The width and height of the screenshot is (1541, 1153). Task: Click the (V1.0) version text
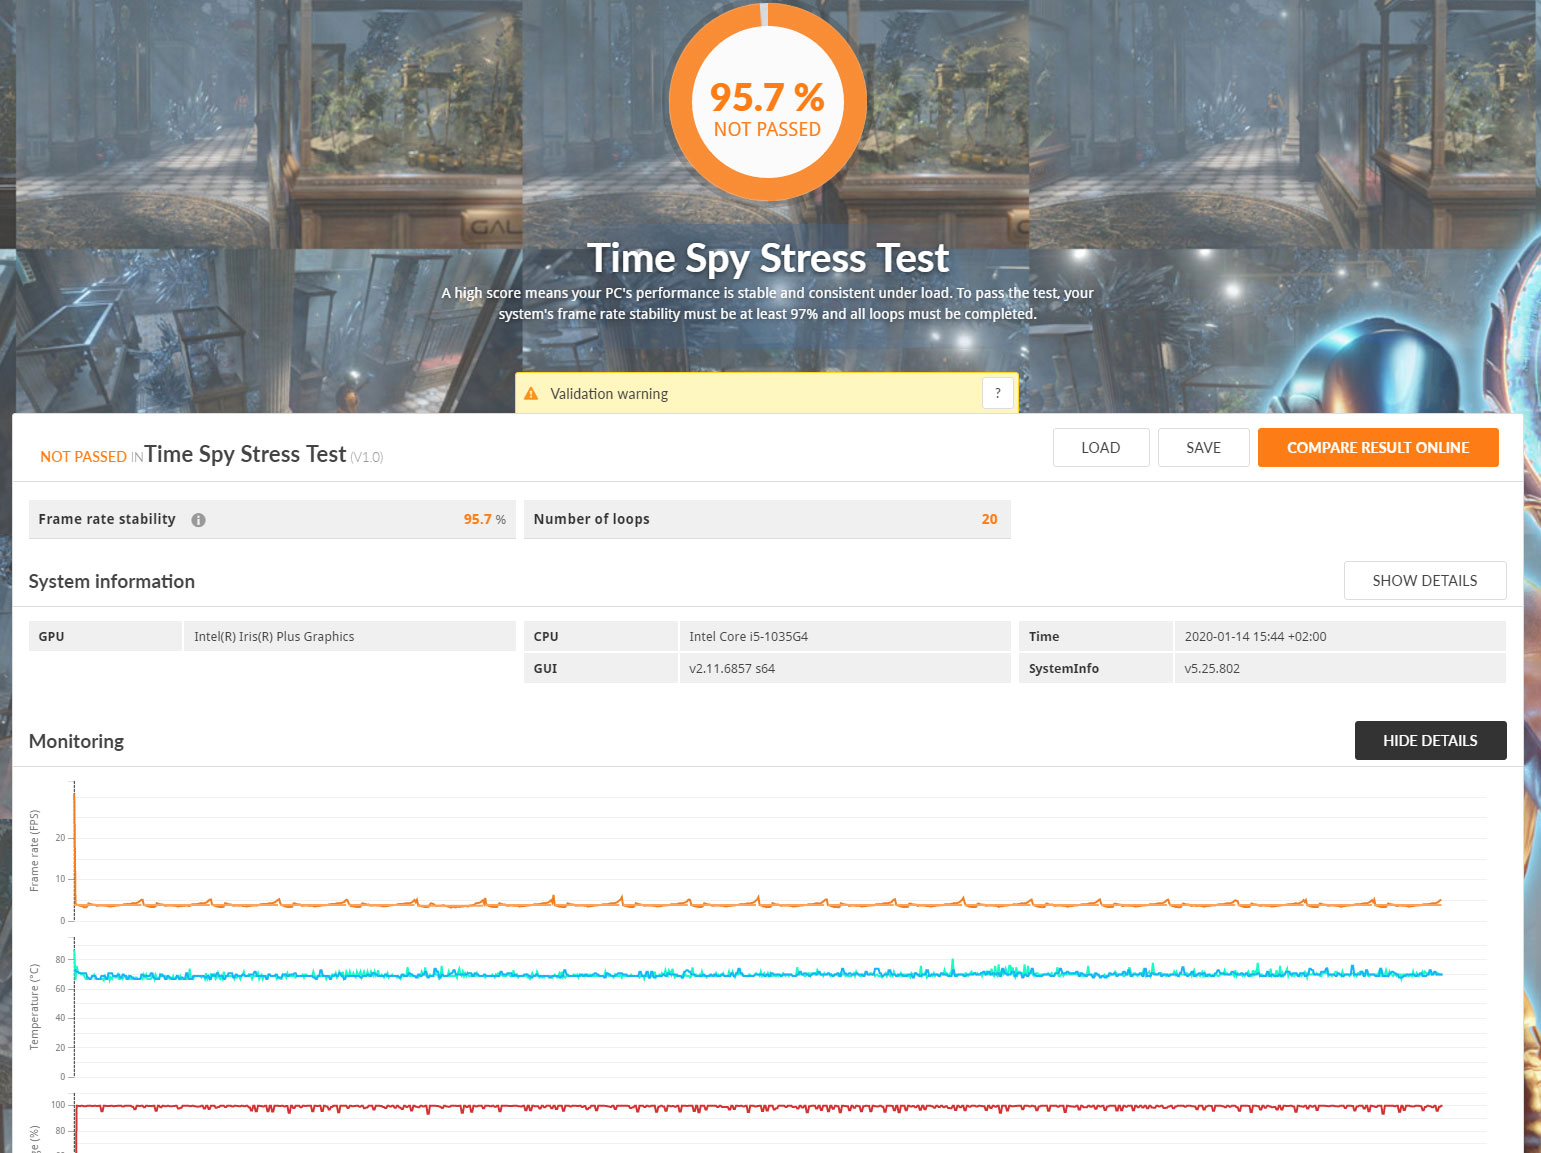point(366,458)
